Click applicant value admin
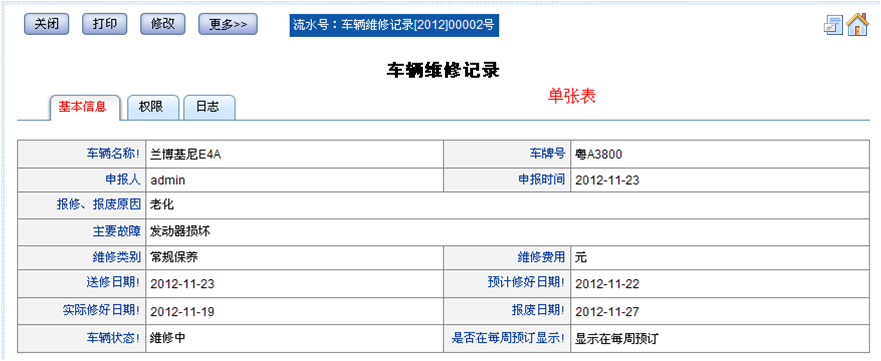 [167, 180]
